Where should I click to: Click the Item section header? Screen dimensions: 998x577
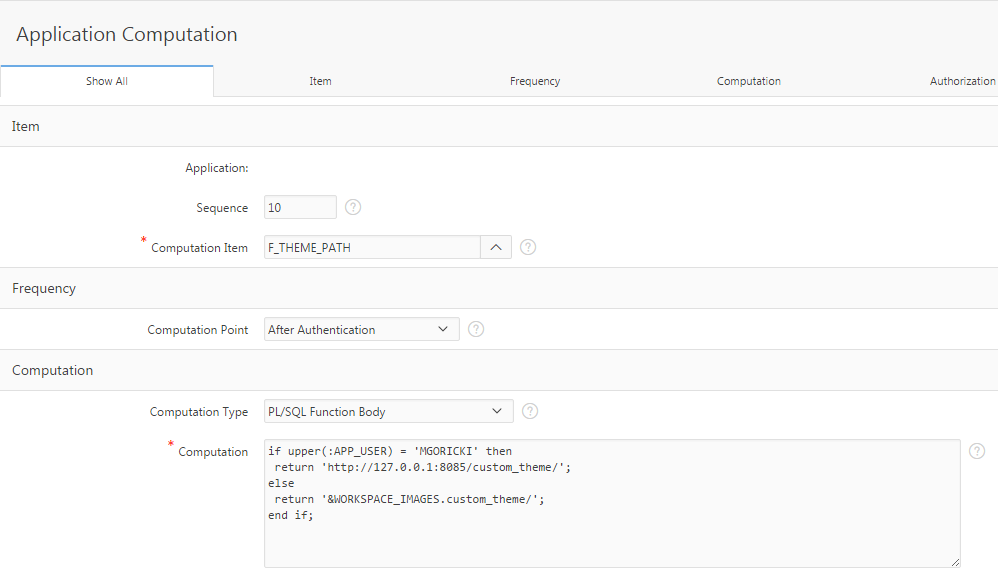(25, 126)
